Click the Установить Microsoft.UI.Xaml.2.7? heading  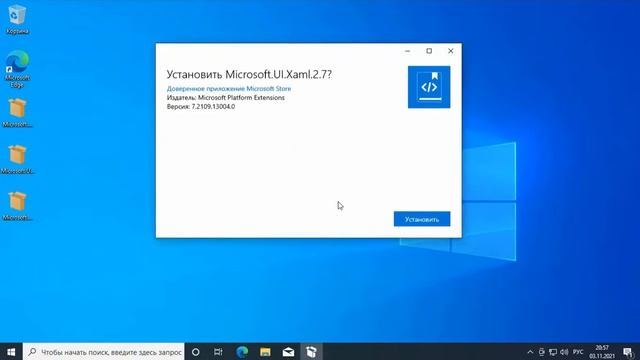[x=249, y=74]
